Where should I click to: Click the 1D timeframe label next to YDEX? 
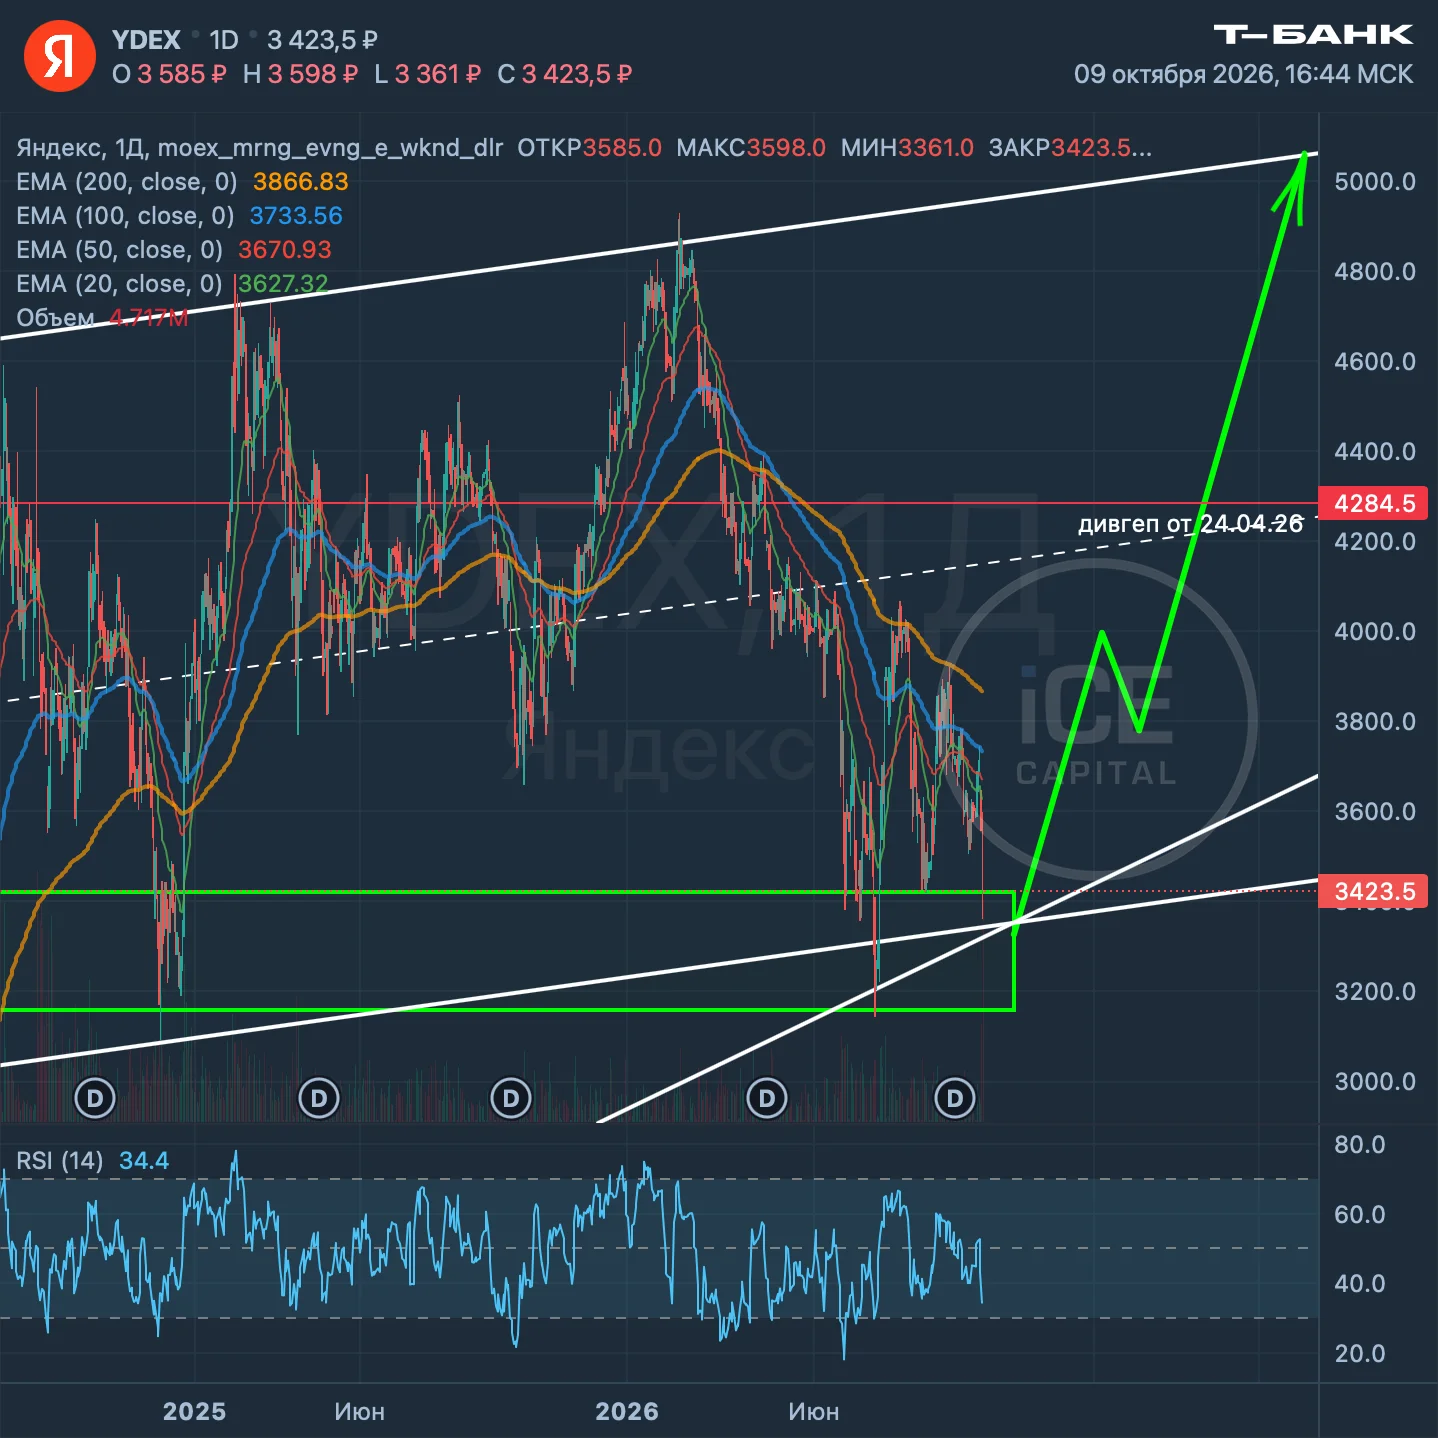tap(224, 40)
